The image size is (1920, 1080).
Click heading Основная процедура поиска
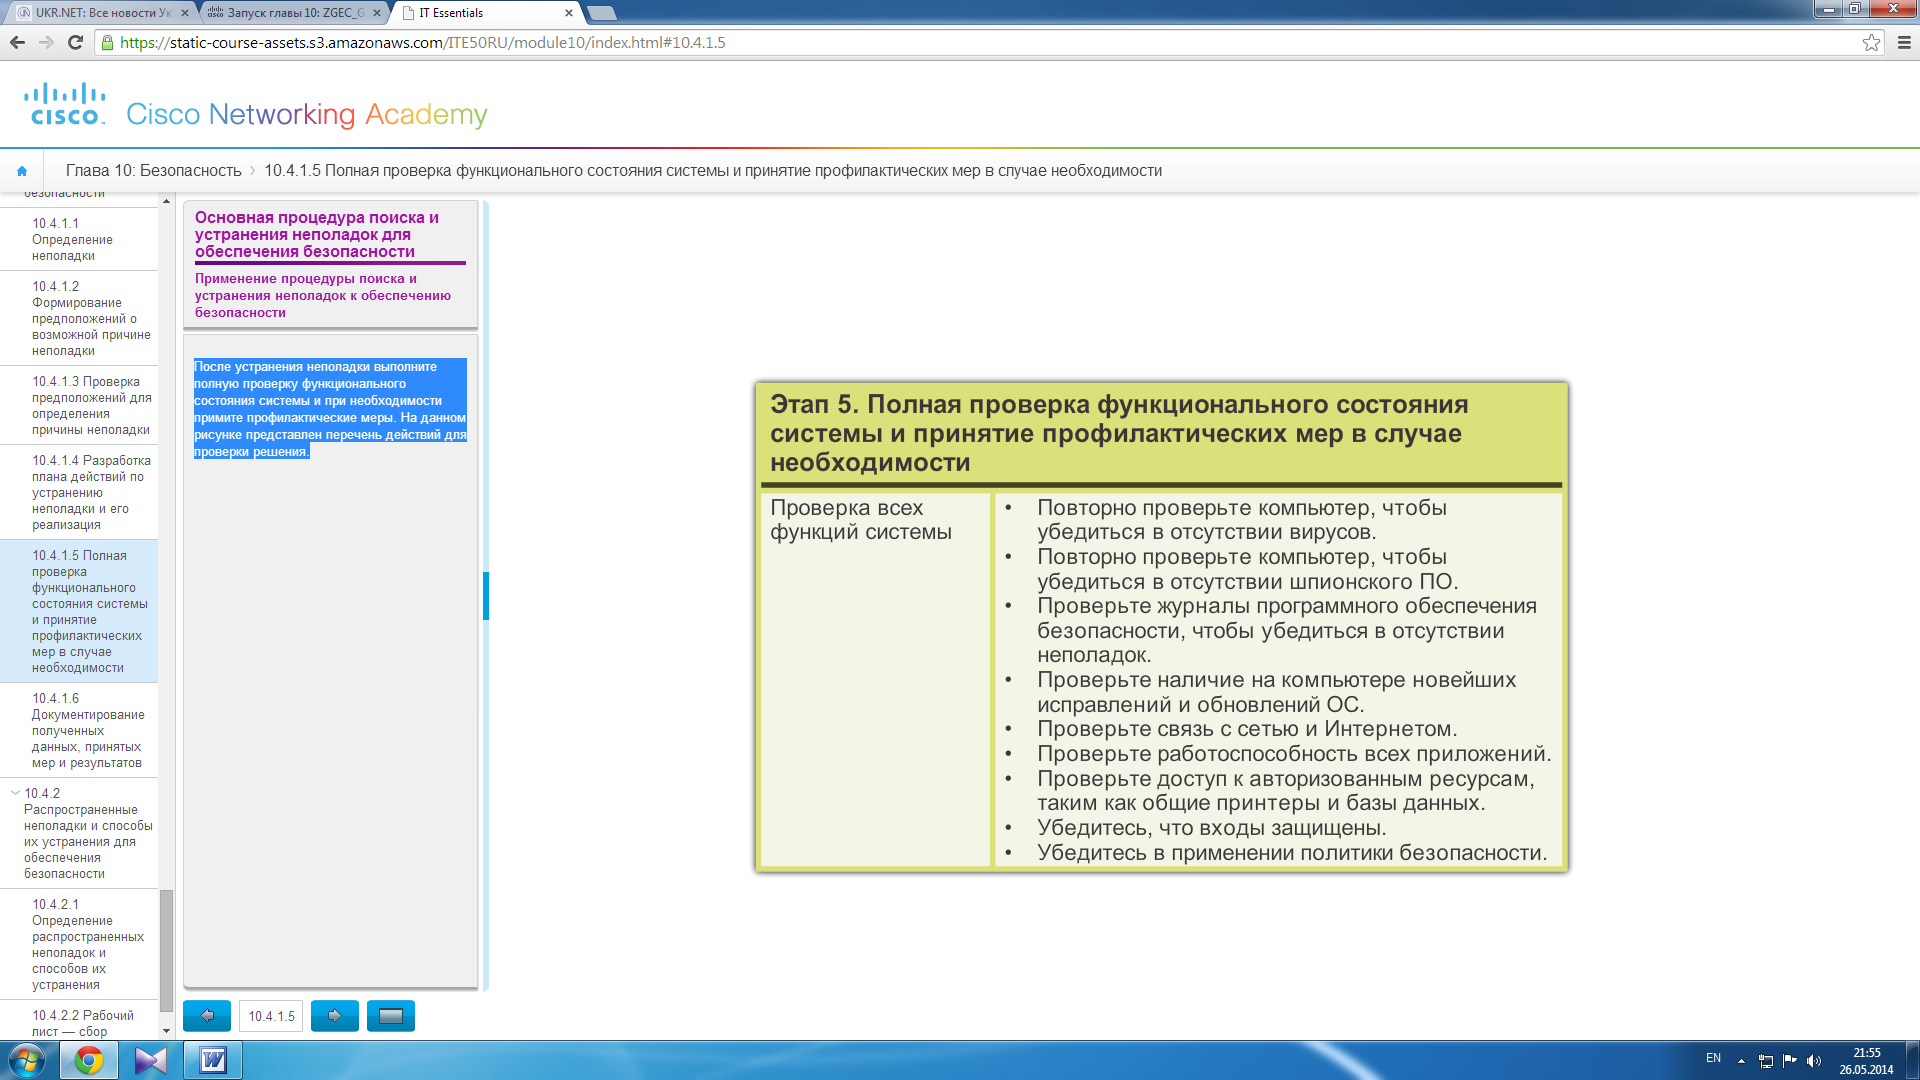317,234
